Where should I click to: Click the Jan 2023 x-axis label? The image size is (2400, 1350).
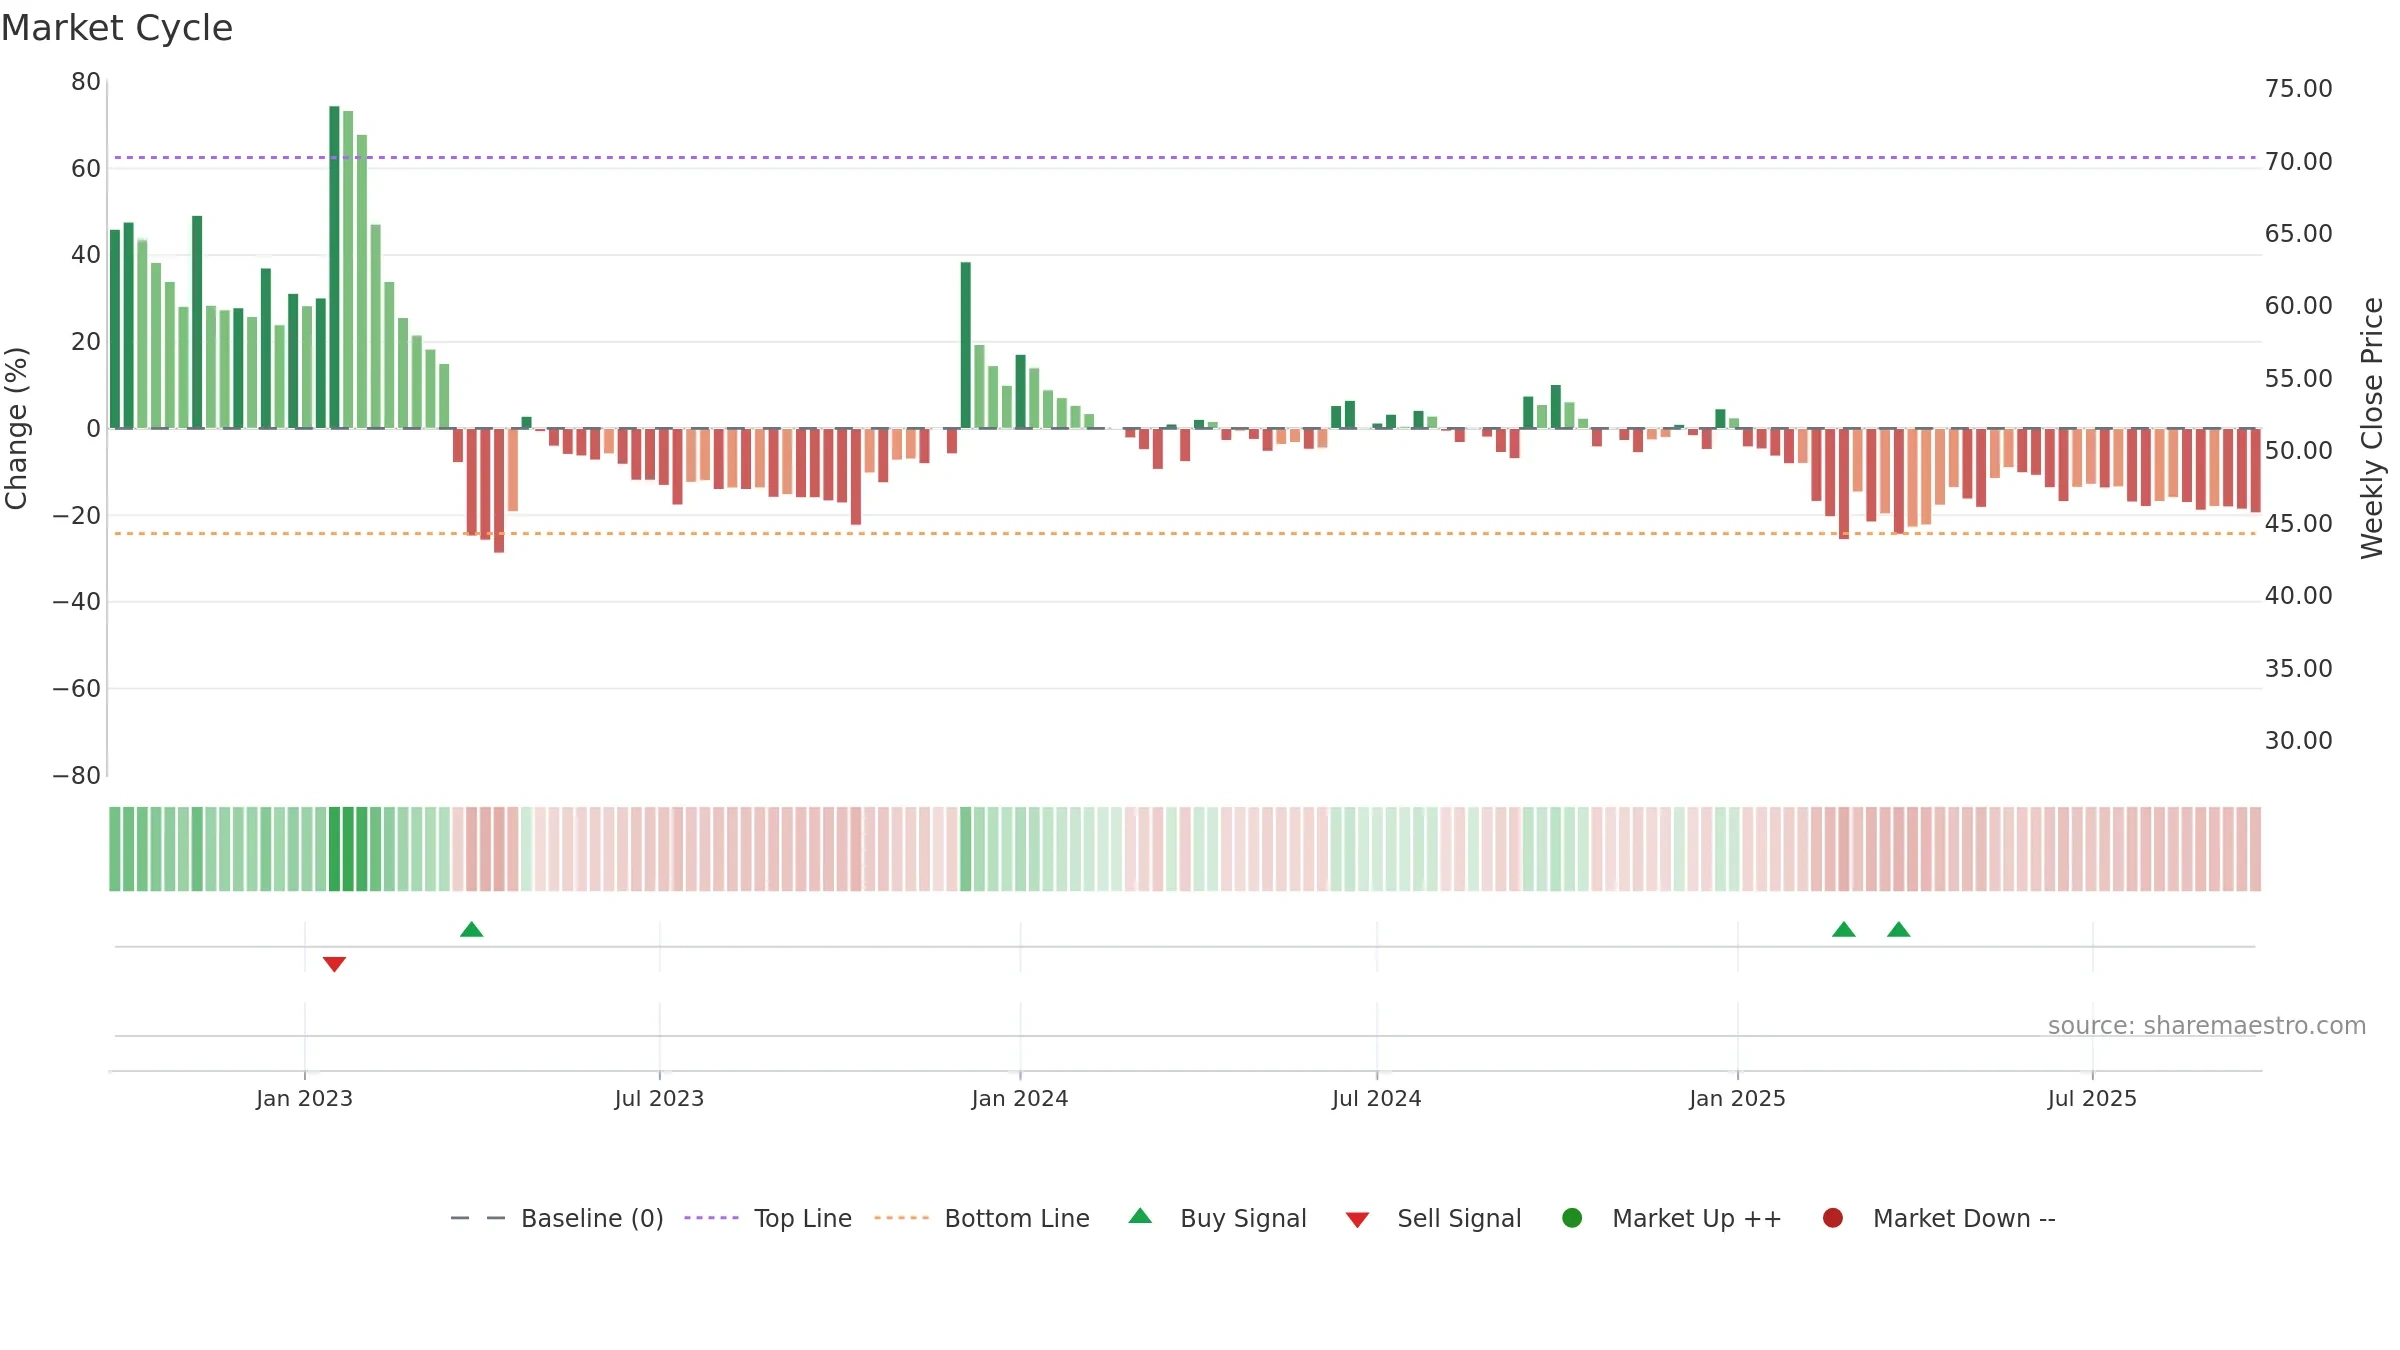[x=304, y=1098]
